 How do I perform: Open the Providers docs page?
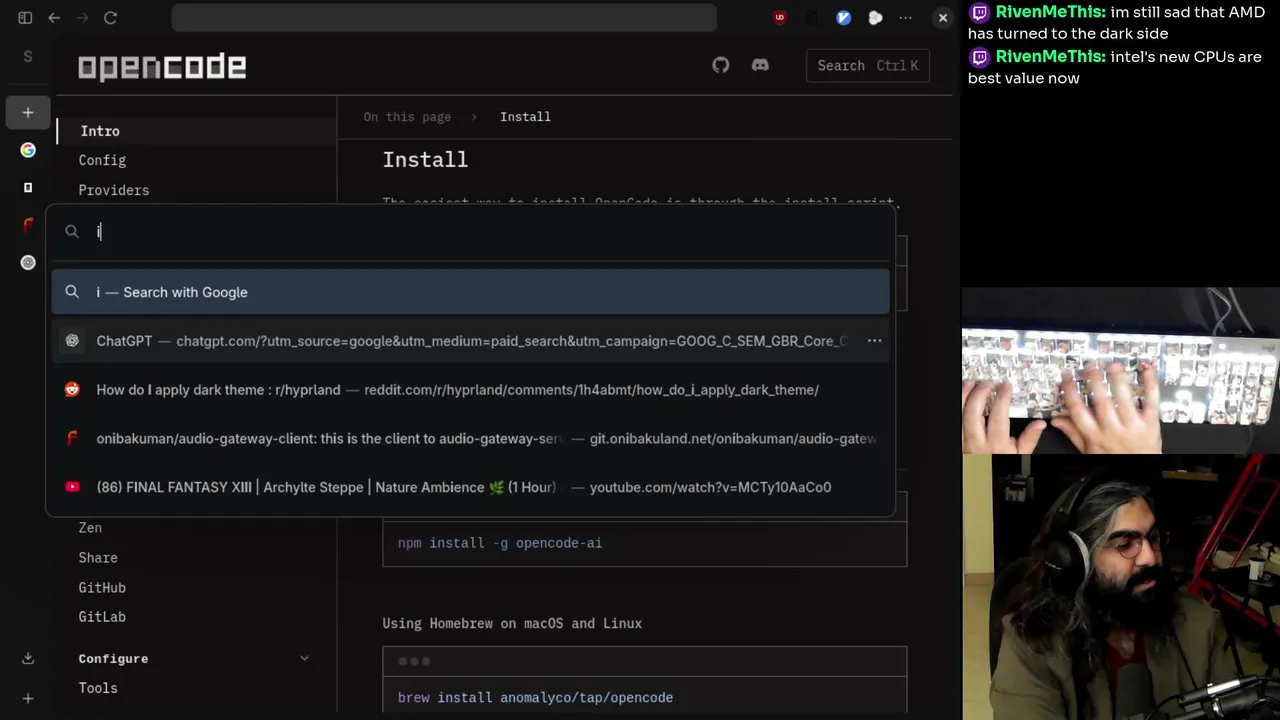(x=114, y=190)
